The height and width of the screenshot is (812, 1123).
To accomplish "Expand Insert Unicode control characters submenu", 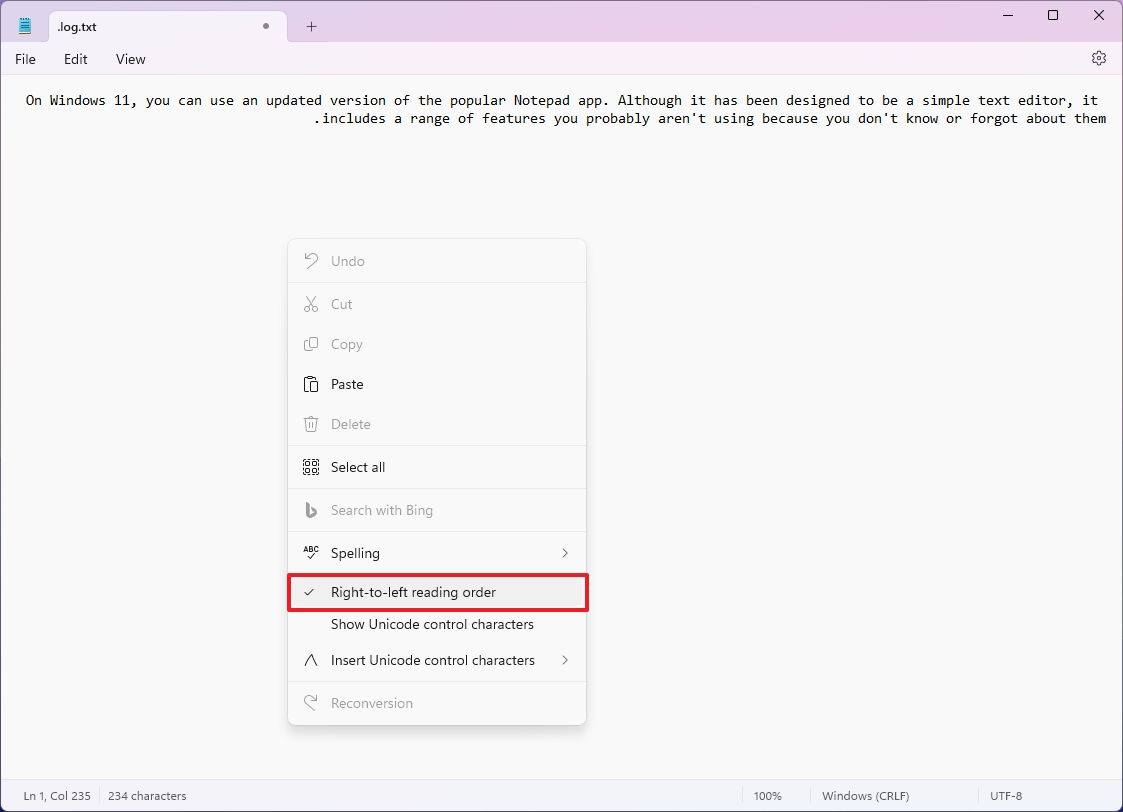I will tap(565, 660).
